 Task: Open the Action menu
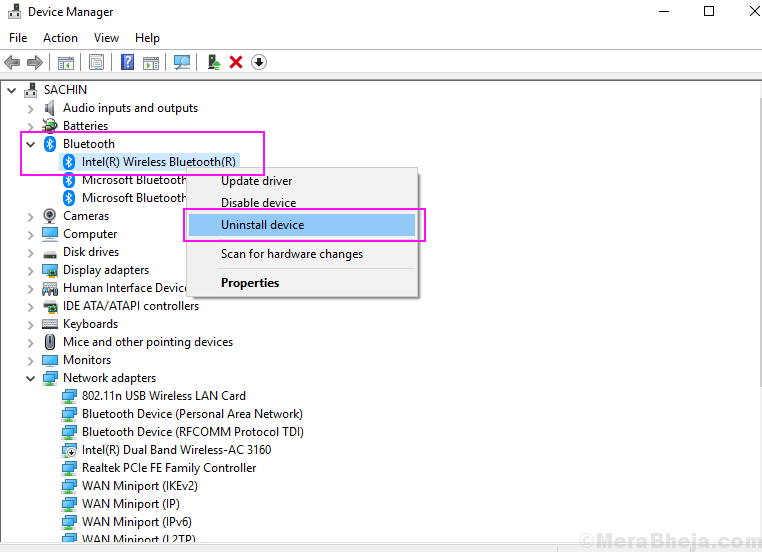(60, 38)
